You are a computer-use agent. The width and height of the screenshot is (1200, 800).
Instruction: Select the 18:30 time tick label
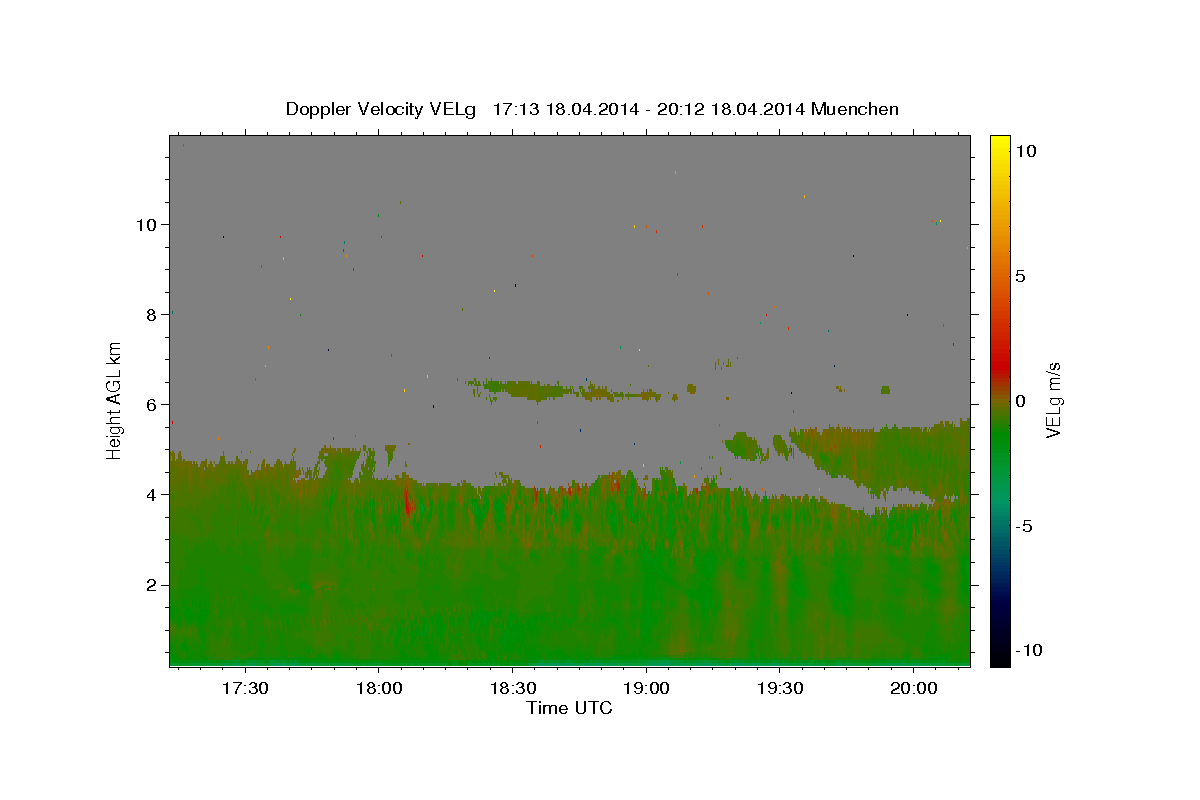tap(512, 688)
